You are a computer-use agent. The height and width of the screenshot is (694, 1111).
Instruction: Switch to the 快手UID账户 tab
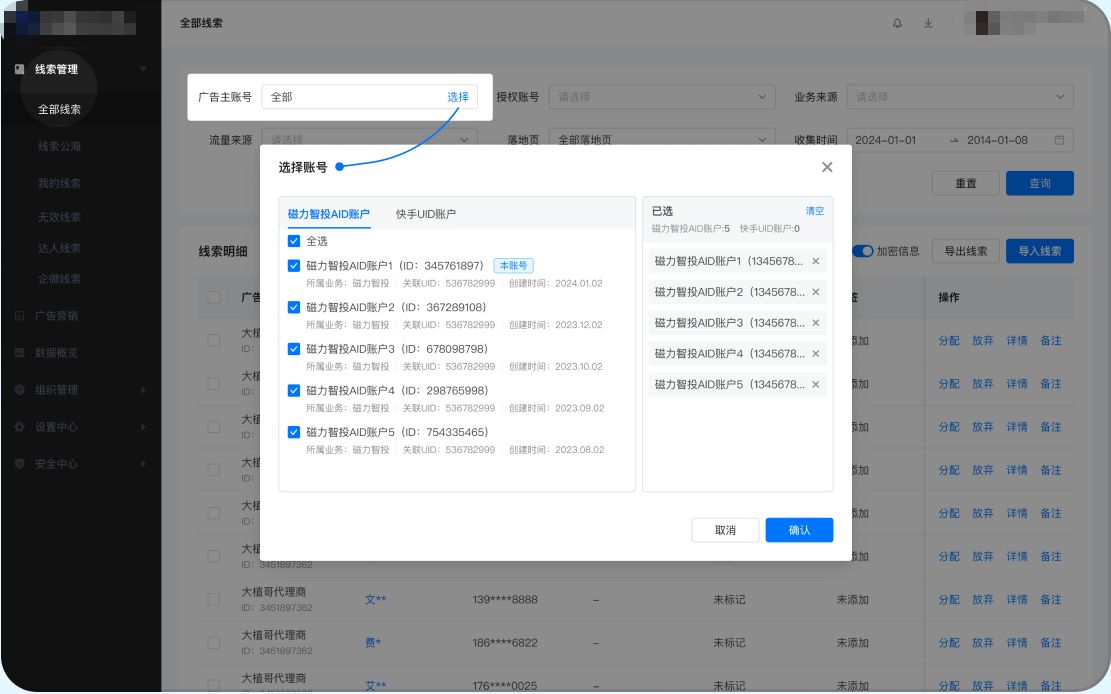(427, 213)
